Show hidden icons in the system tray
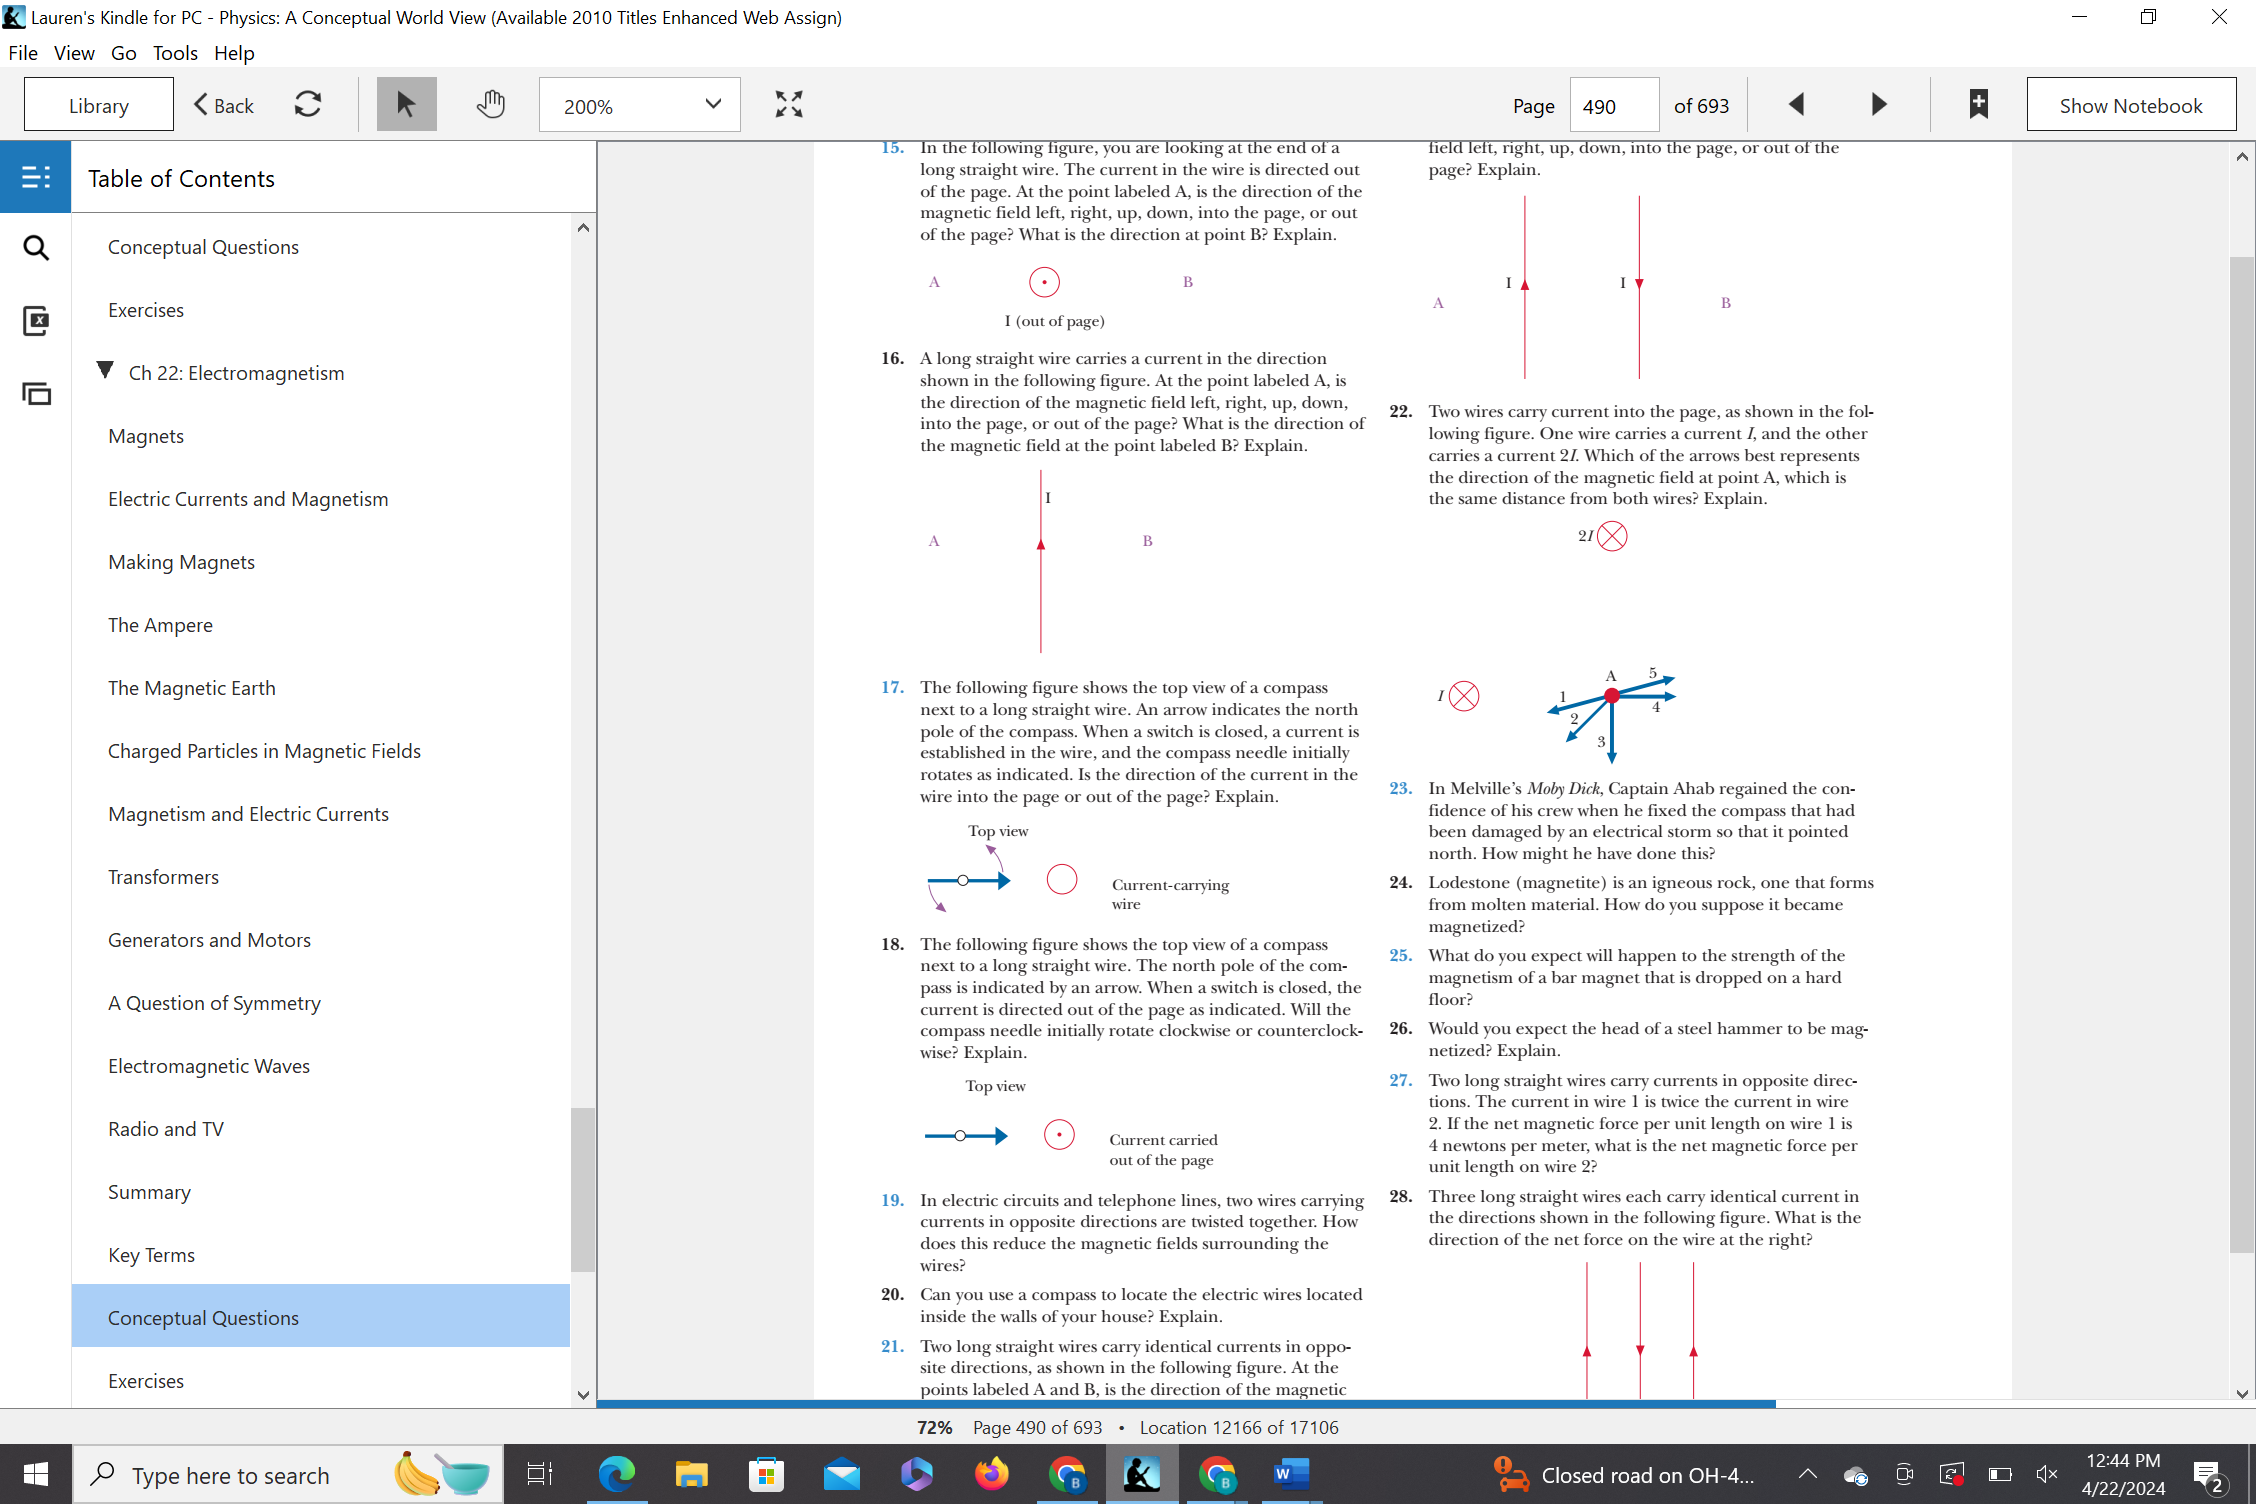 (x=1807, y=1474)
